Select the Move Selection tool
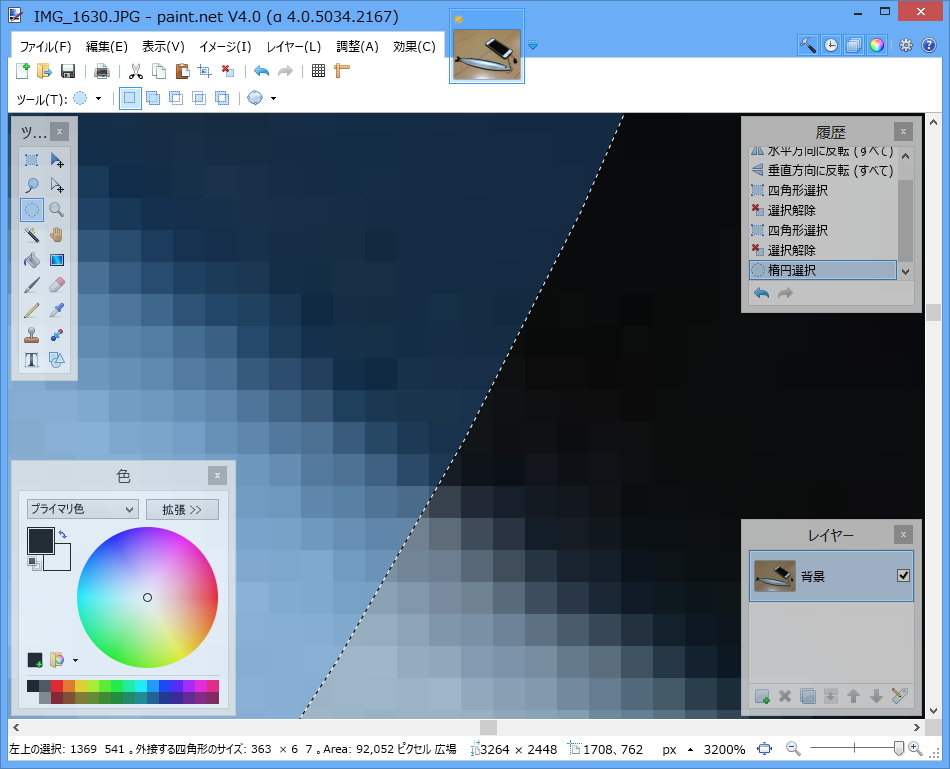The image size is (950, 769). 57,185
